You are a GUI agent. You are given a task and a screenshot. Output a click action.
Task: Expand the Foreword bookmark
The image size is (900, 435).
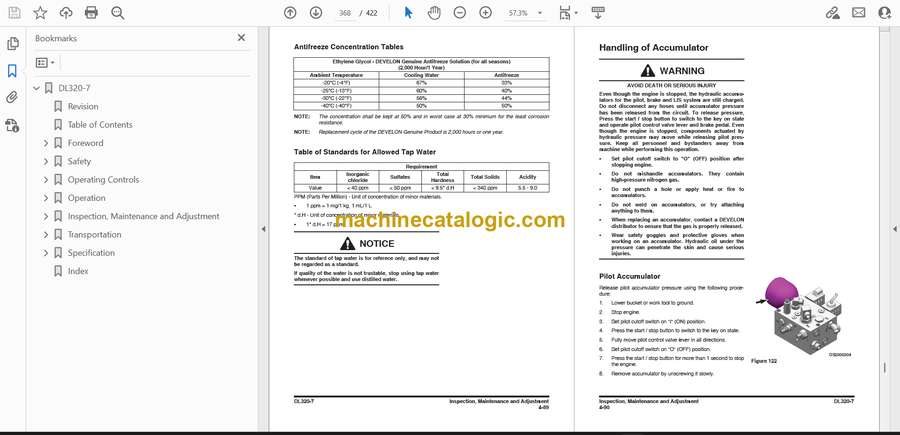[46, 143]
